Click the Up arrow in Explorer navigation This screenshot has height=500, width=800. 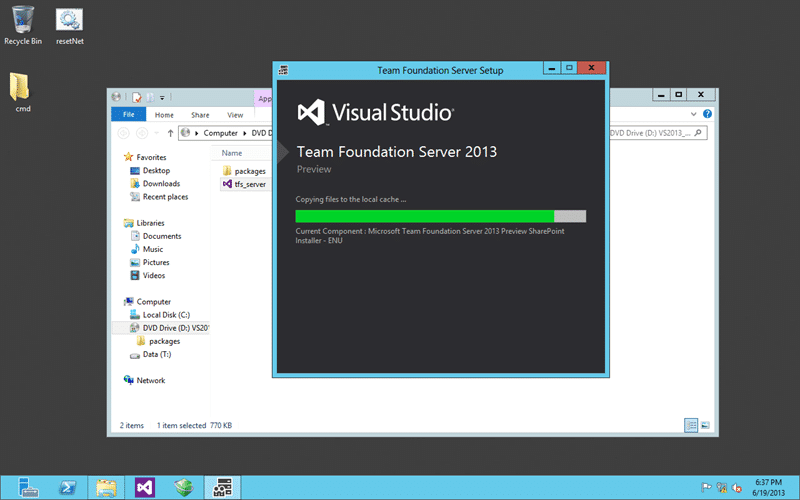(170, 133)
